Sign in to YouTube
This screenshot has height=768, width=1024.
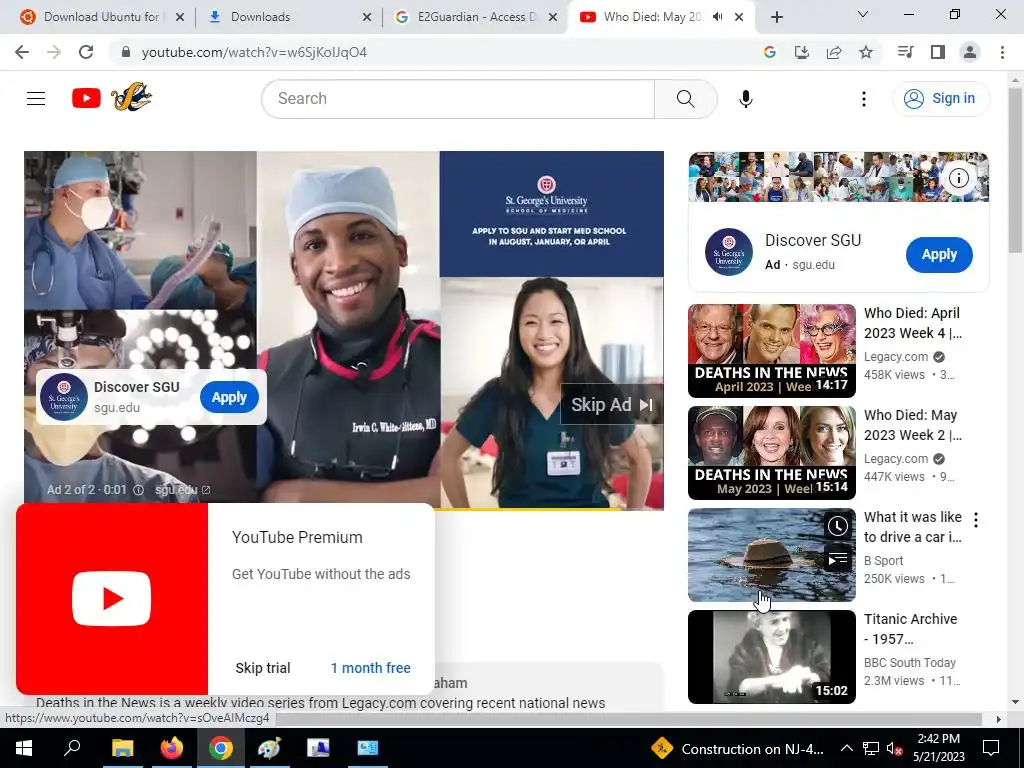pyautogui.click(x=940, y=99)
